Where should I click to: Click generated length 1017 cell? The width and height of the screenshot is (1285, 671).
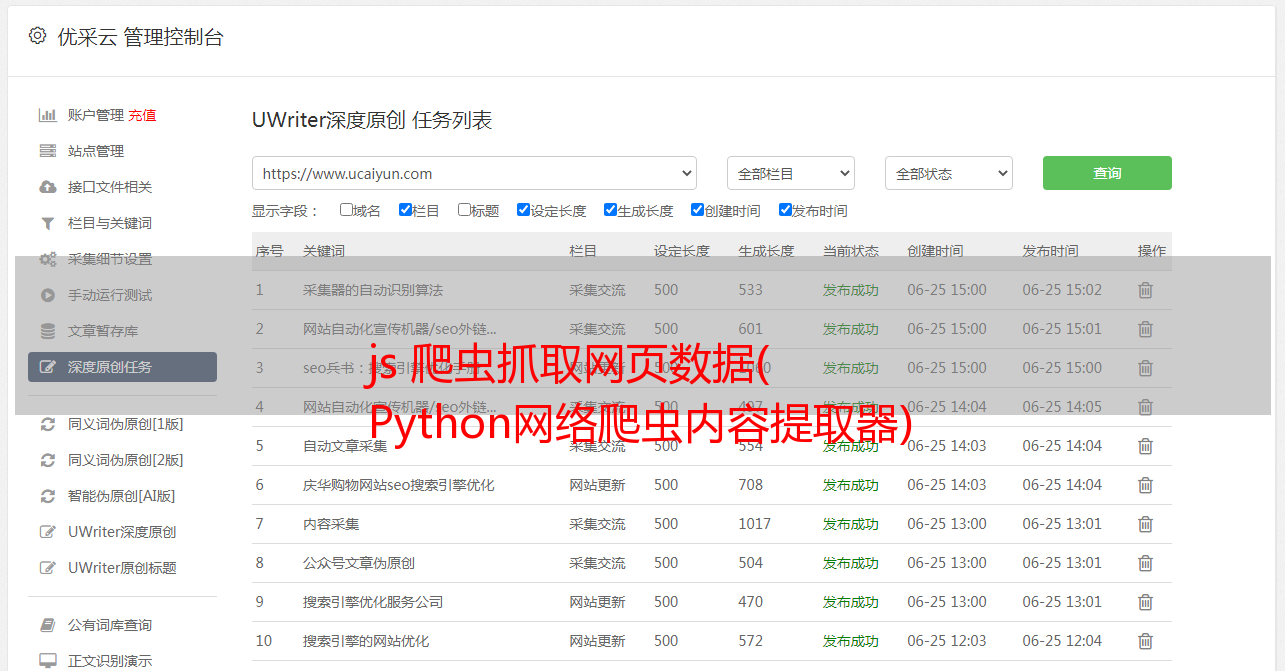tap(755, 524)
